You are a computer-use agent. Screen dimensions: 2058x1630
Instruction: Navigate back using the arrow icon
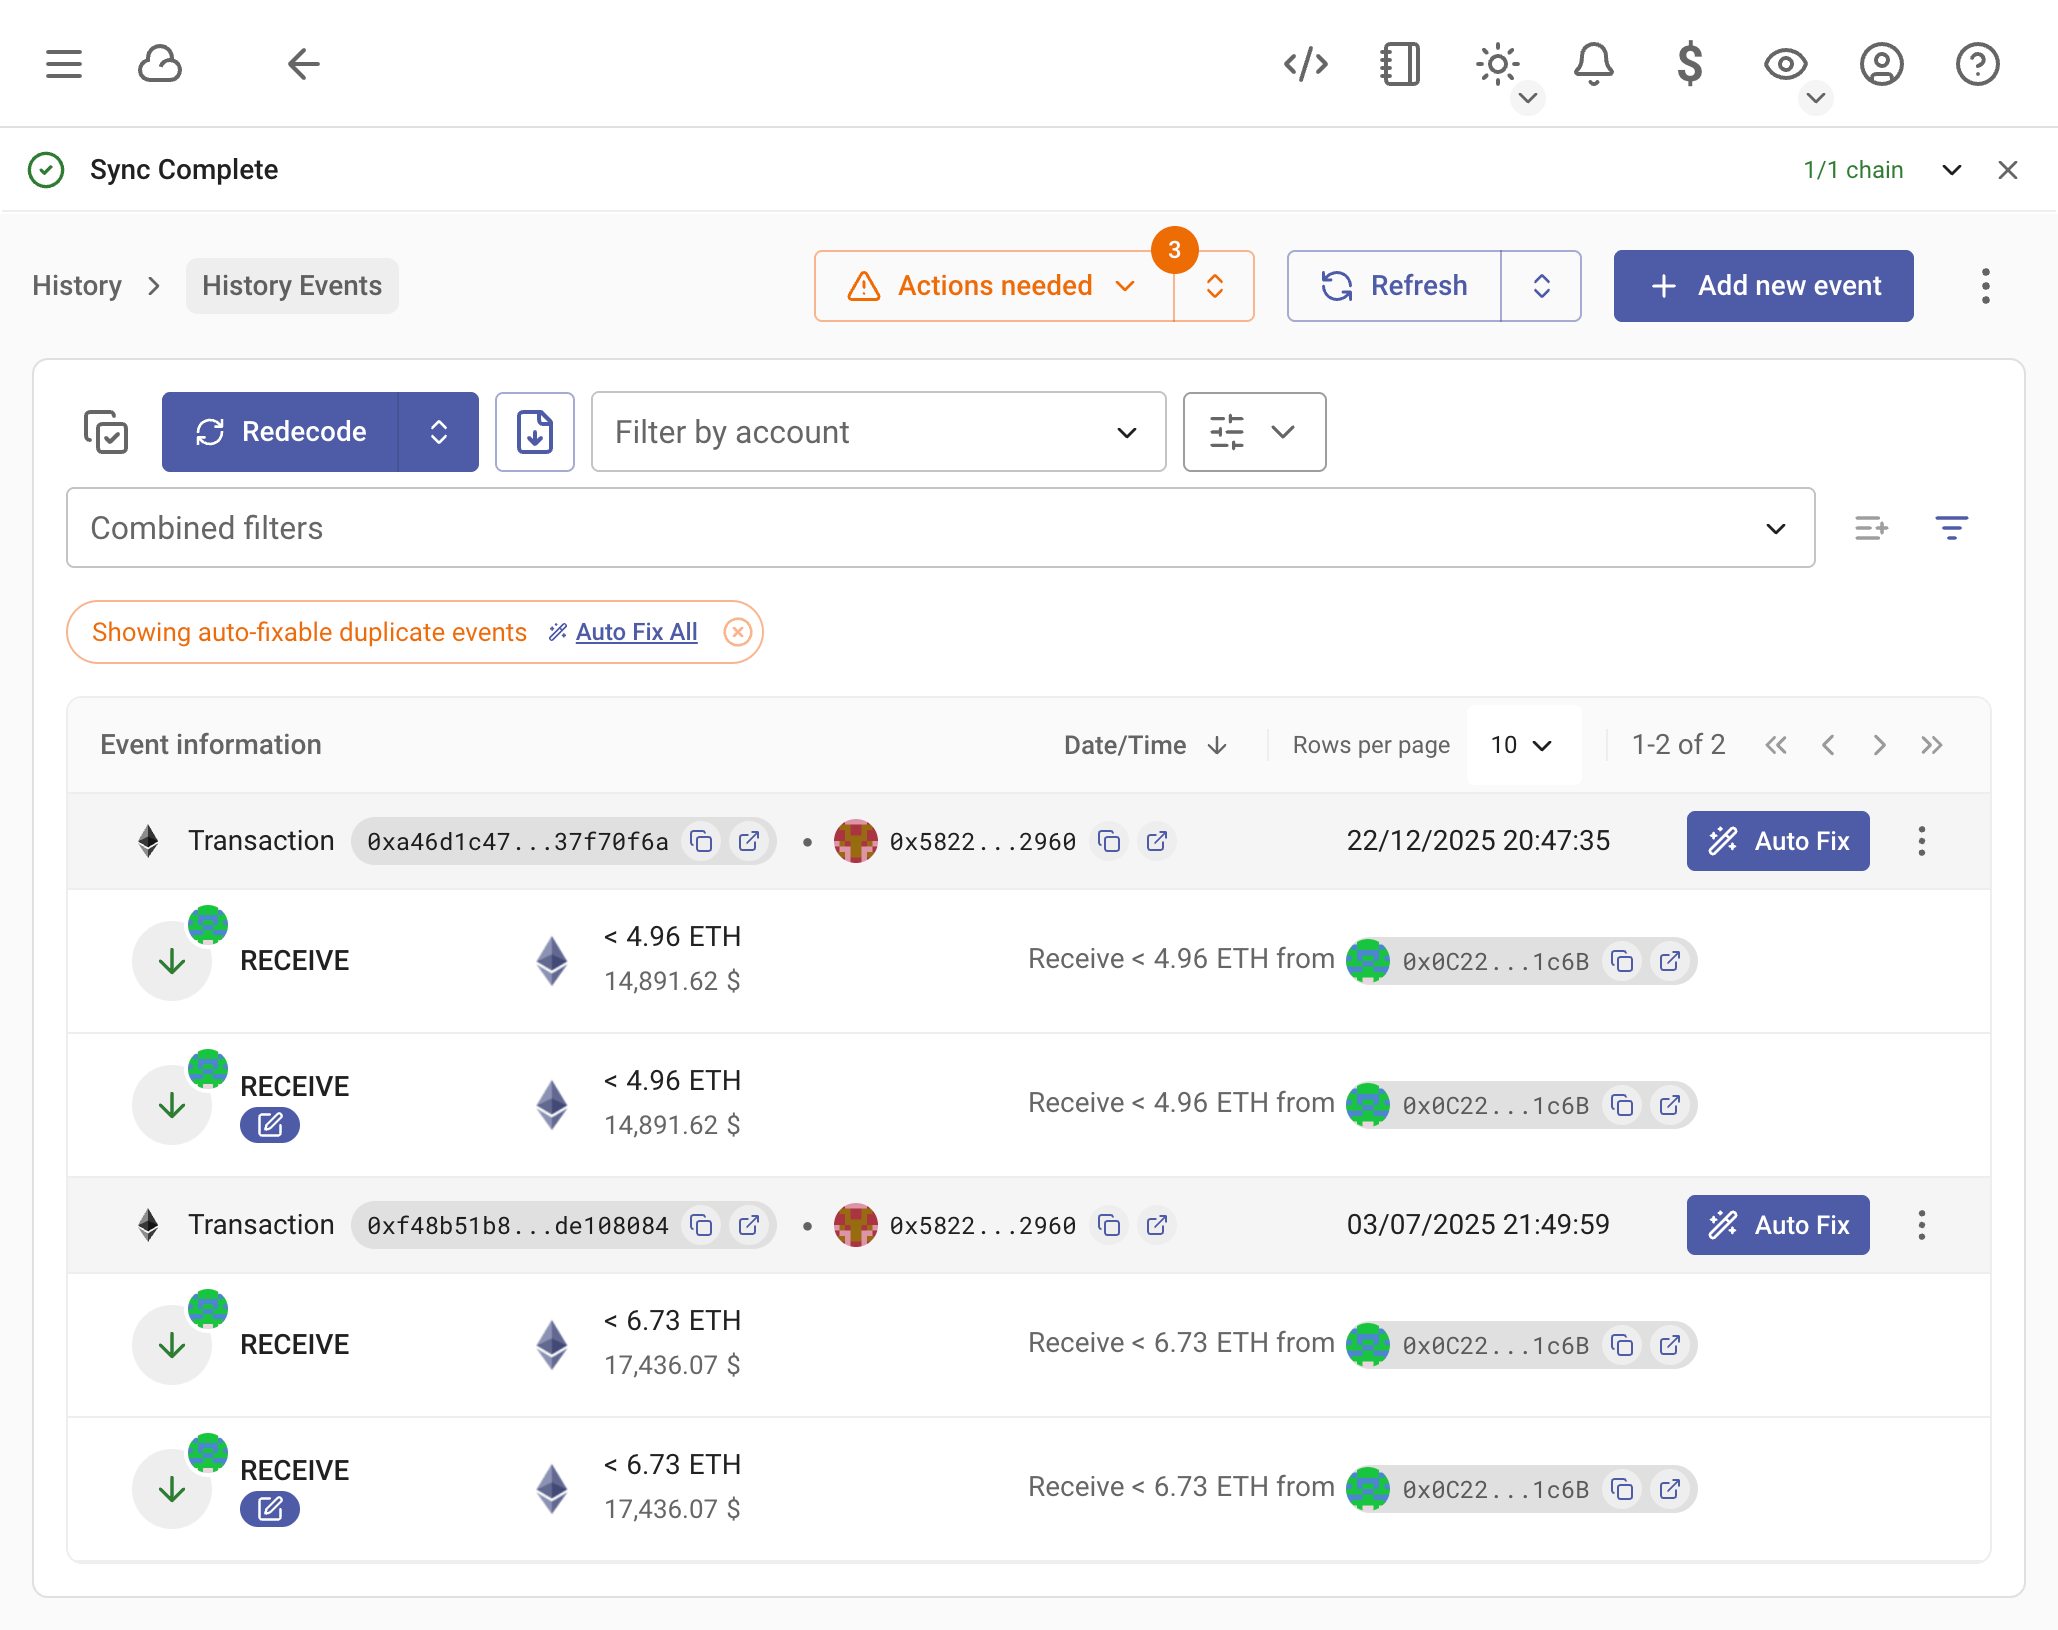tap(304, 64)
